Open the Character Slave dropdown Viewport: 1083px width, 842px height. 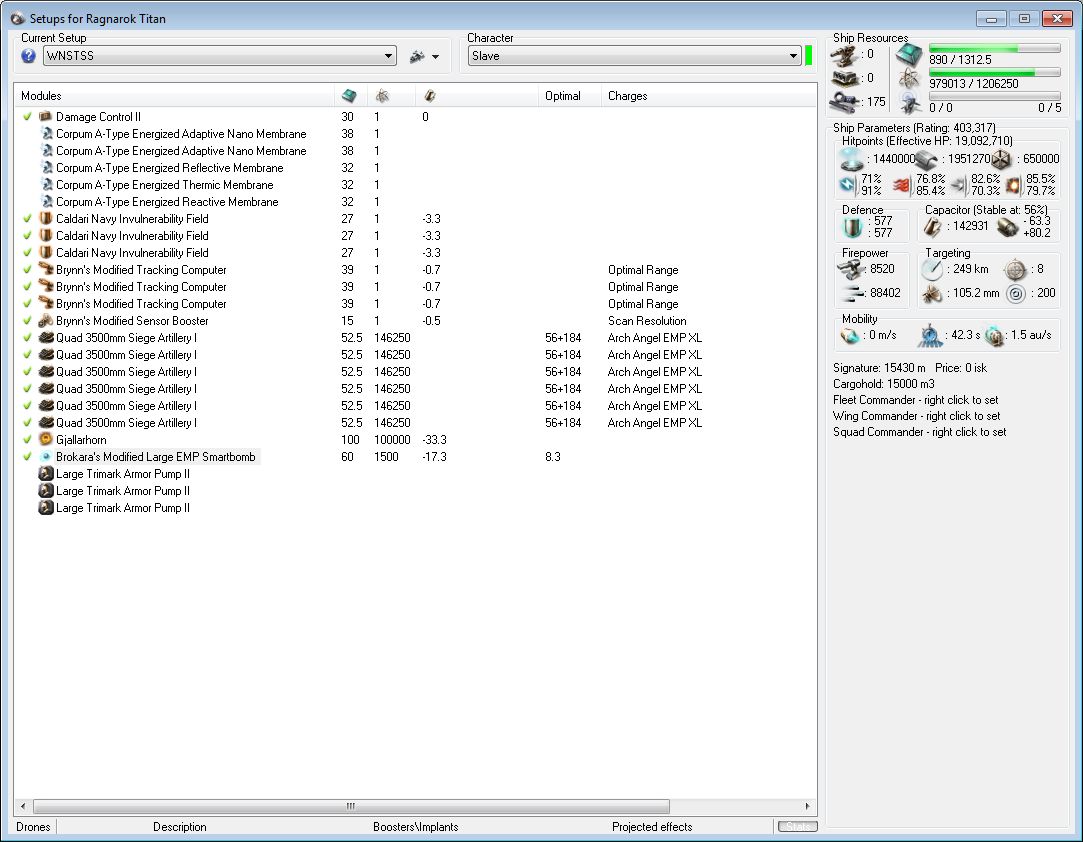[634, 56]
